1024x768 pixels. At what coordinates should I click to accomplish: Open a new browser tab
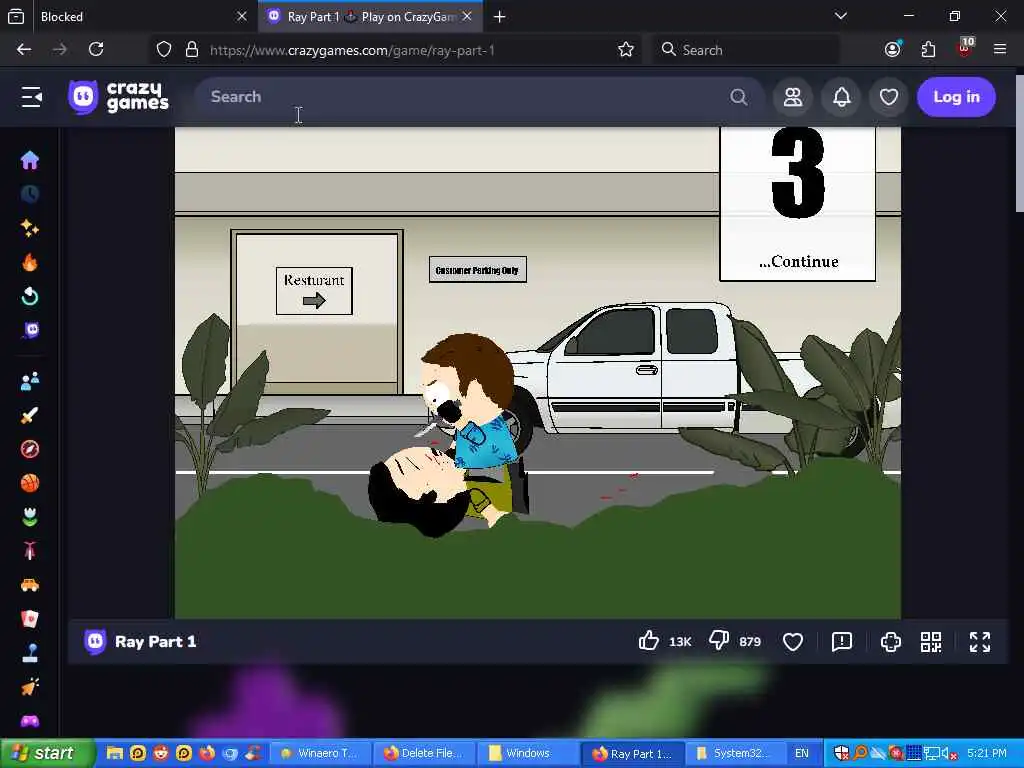[x=500, y=16]
